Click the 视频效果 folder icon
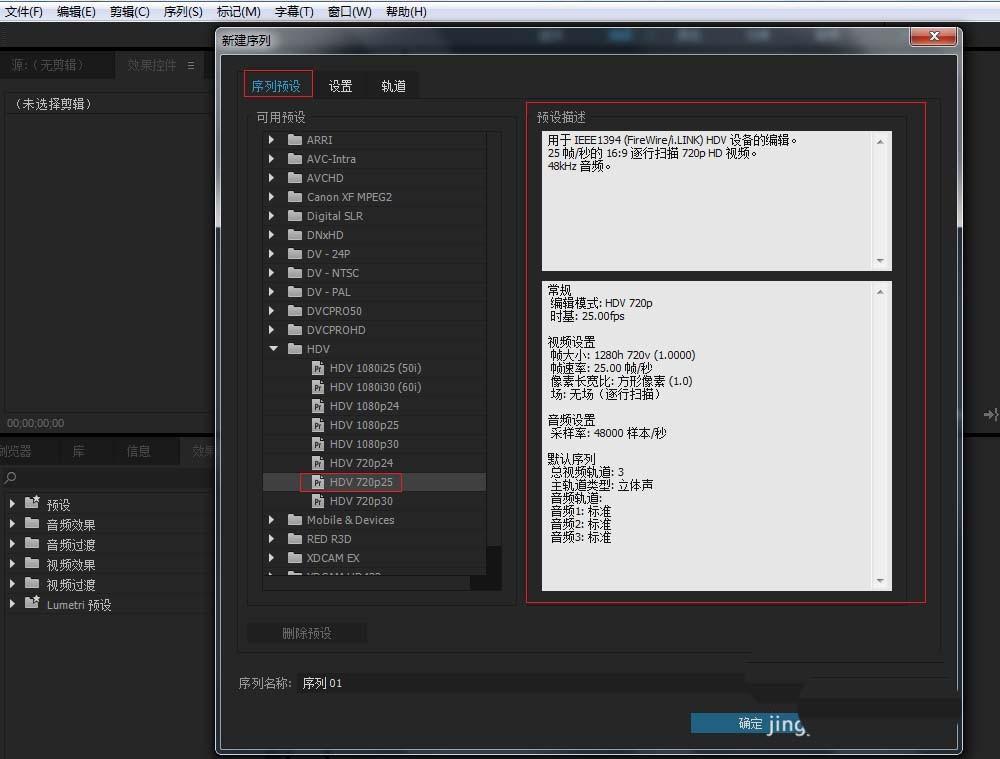 32,564
